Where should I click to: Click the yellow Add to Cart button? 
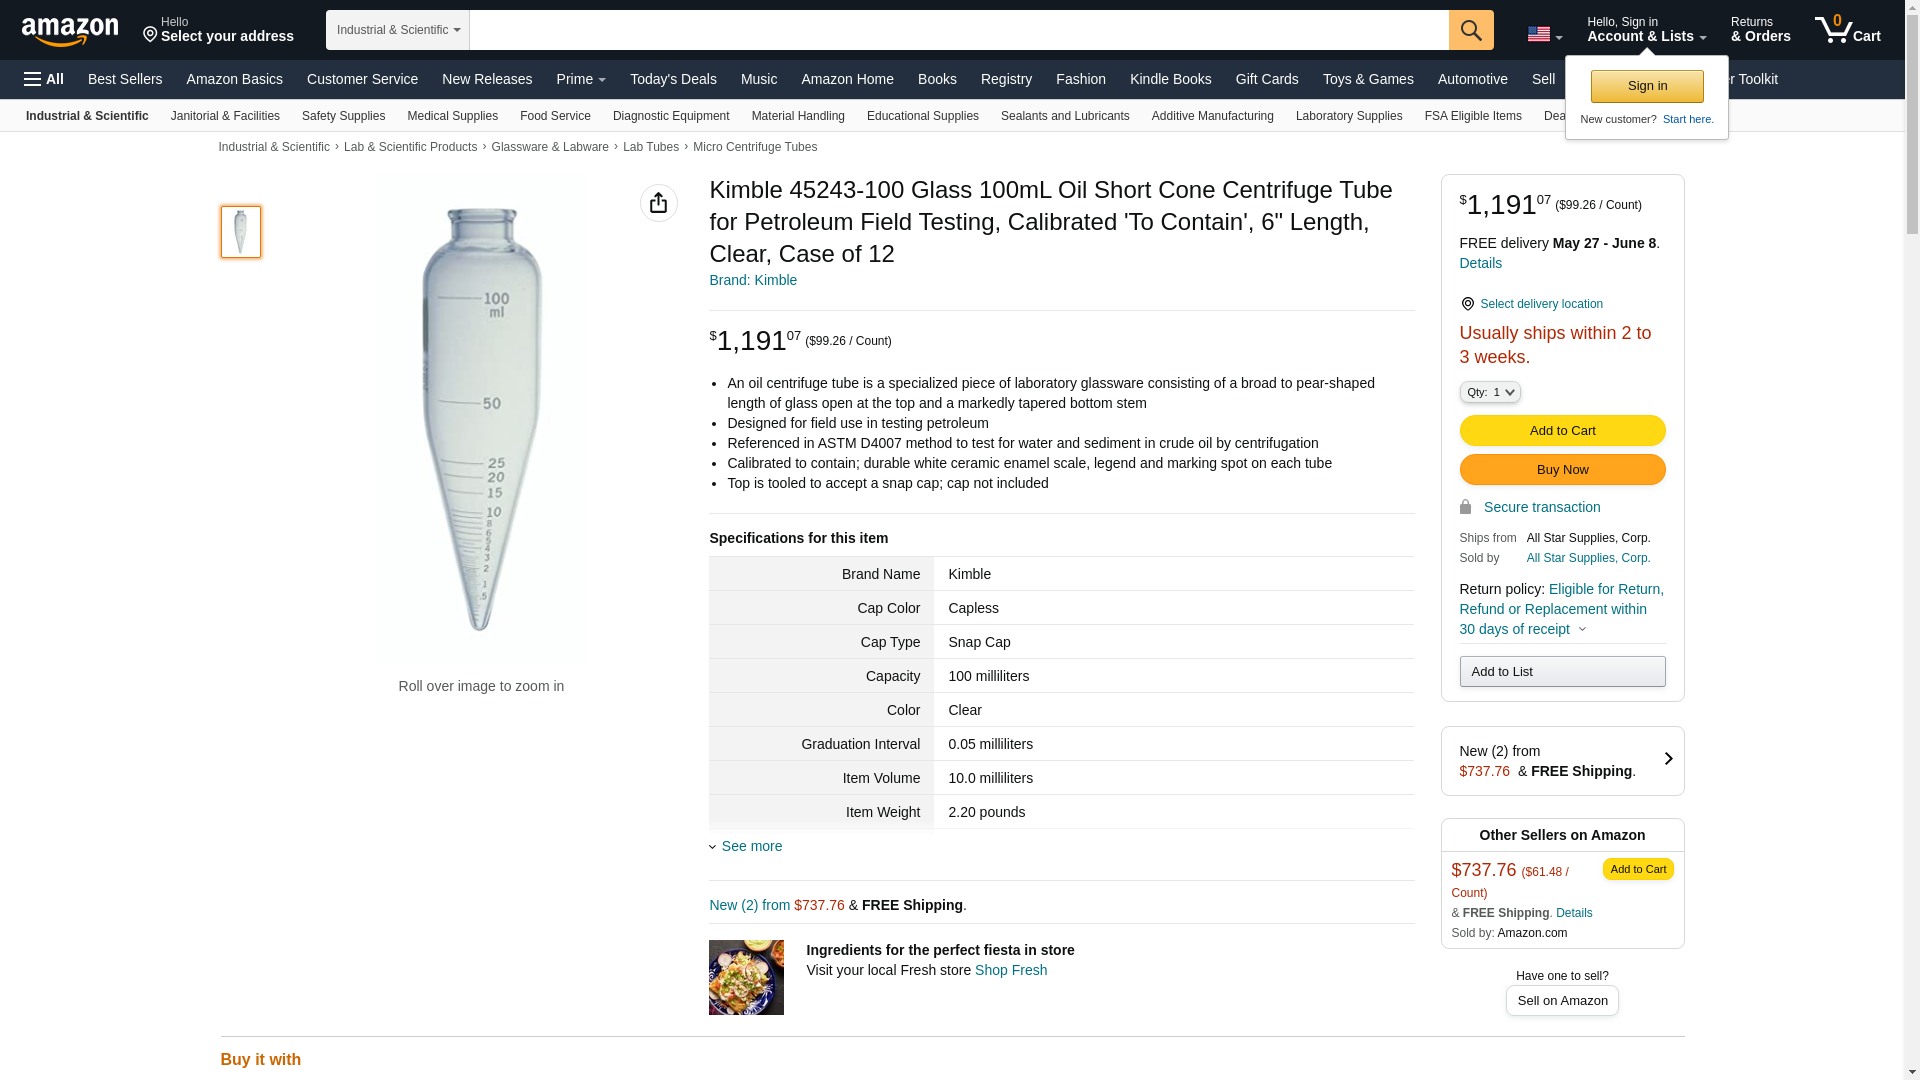pos(1562,430)
